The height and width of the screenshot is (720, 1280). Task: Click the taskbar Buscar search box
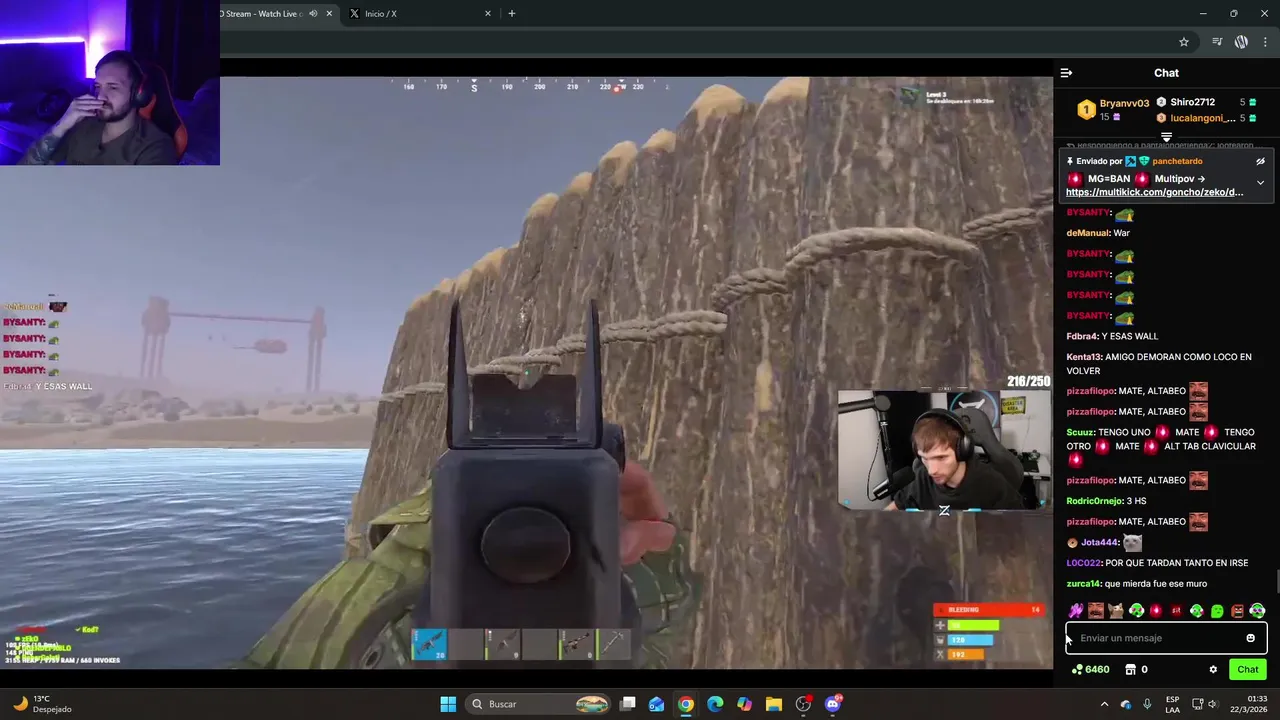point(537,704)
